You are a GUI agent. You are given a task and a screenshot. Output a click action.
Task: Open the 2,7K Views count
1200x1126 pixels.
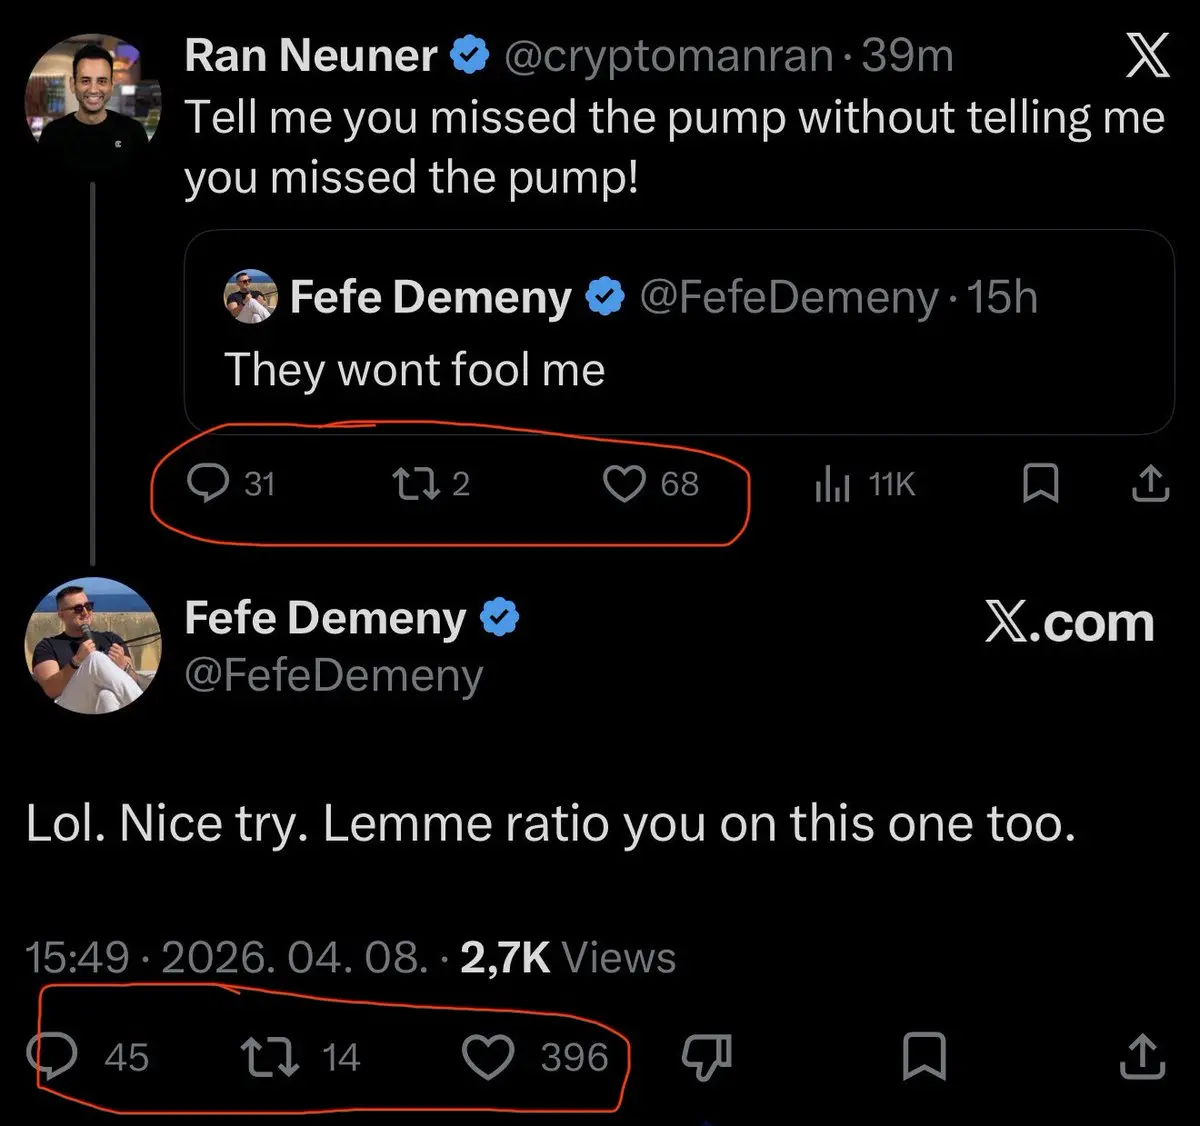(567, 957)
